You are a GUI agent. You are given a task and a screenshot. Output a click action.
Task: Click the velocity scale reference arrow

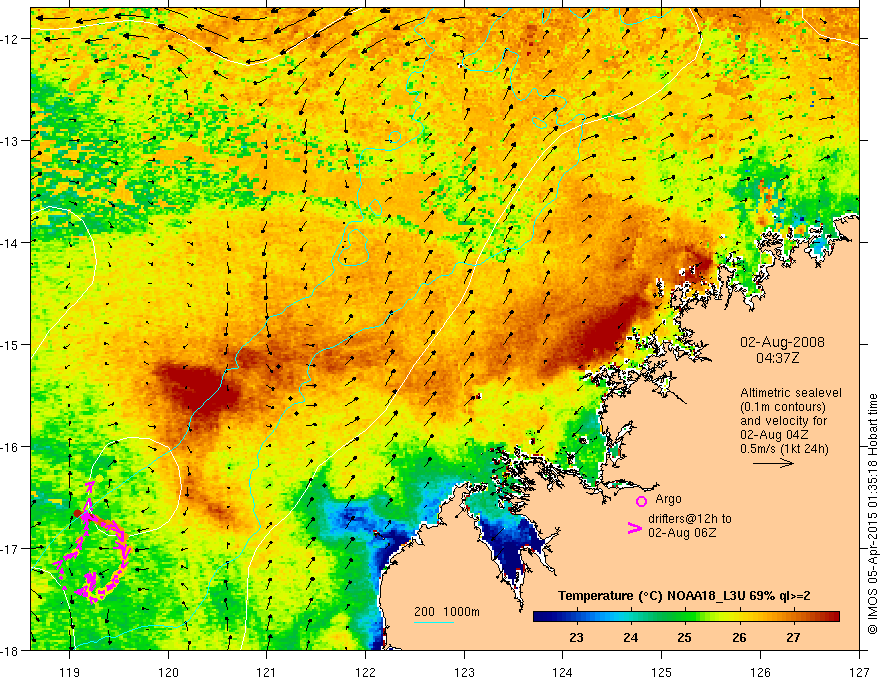[x=773, y=463]
